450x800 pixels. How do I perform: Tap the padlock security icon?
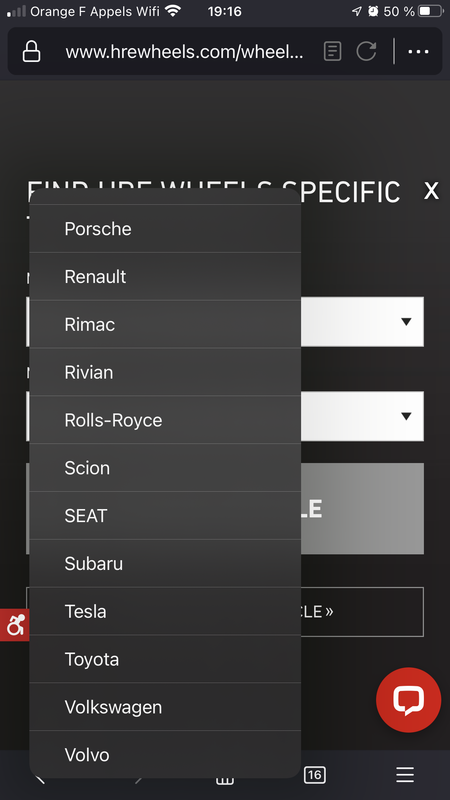32,52
